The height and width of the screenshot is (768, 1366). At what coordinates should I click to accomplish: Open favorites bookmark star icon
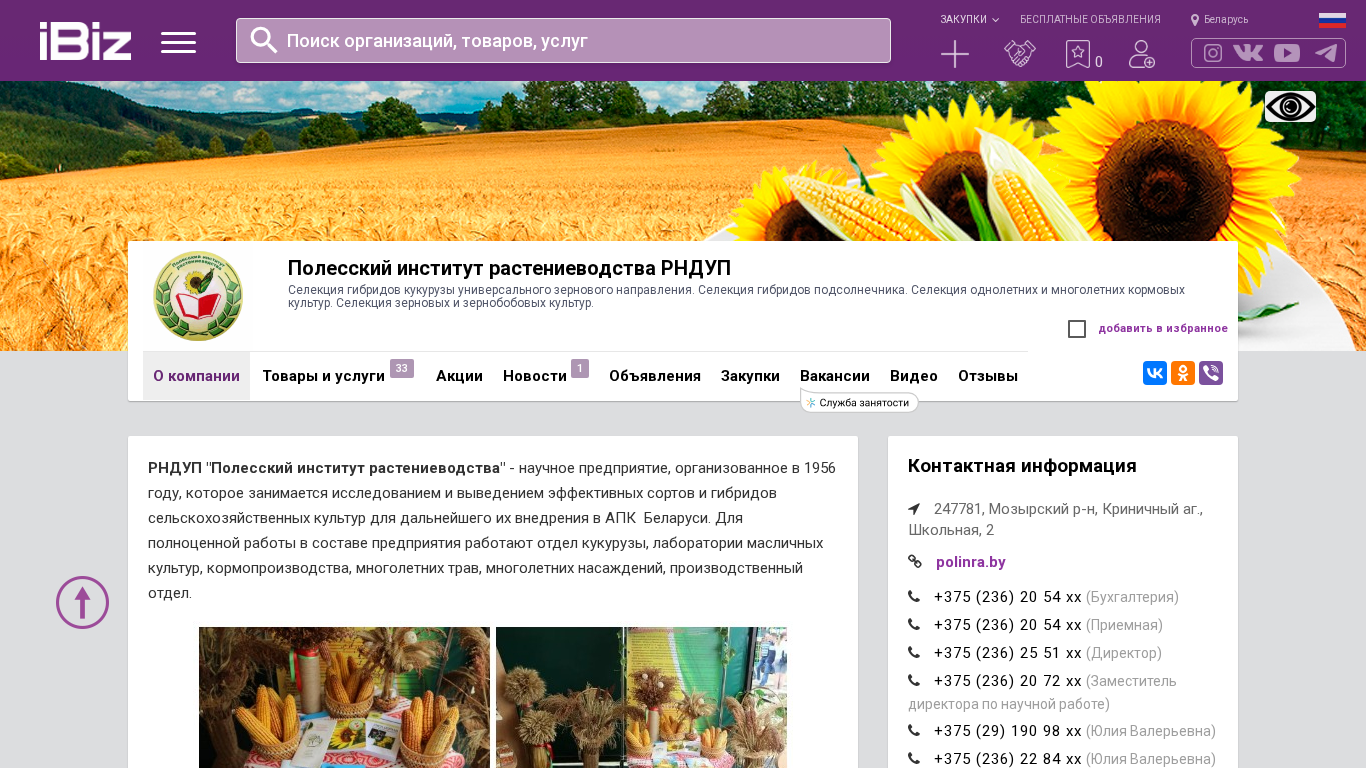pos(1078,54)
